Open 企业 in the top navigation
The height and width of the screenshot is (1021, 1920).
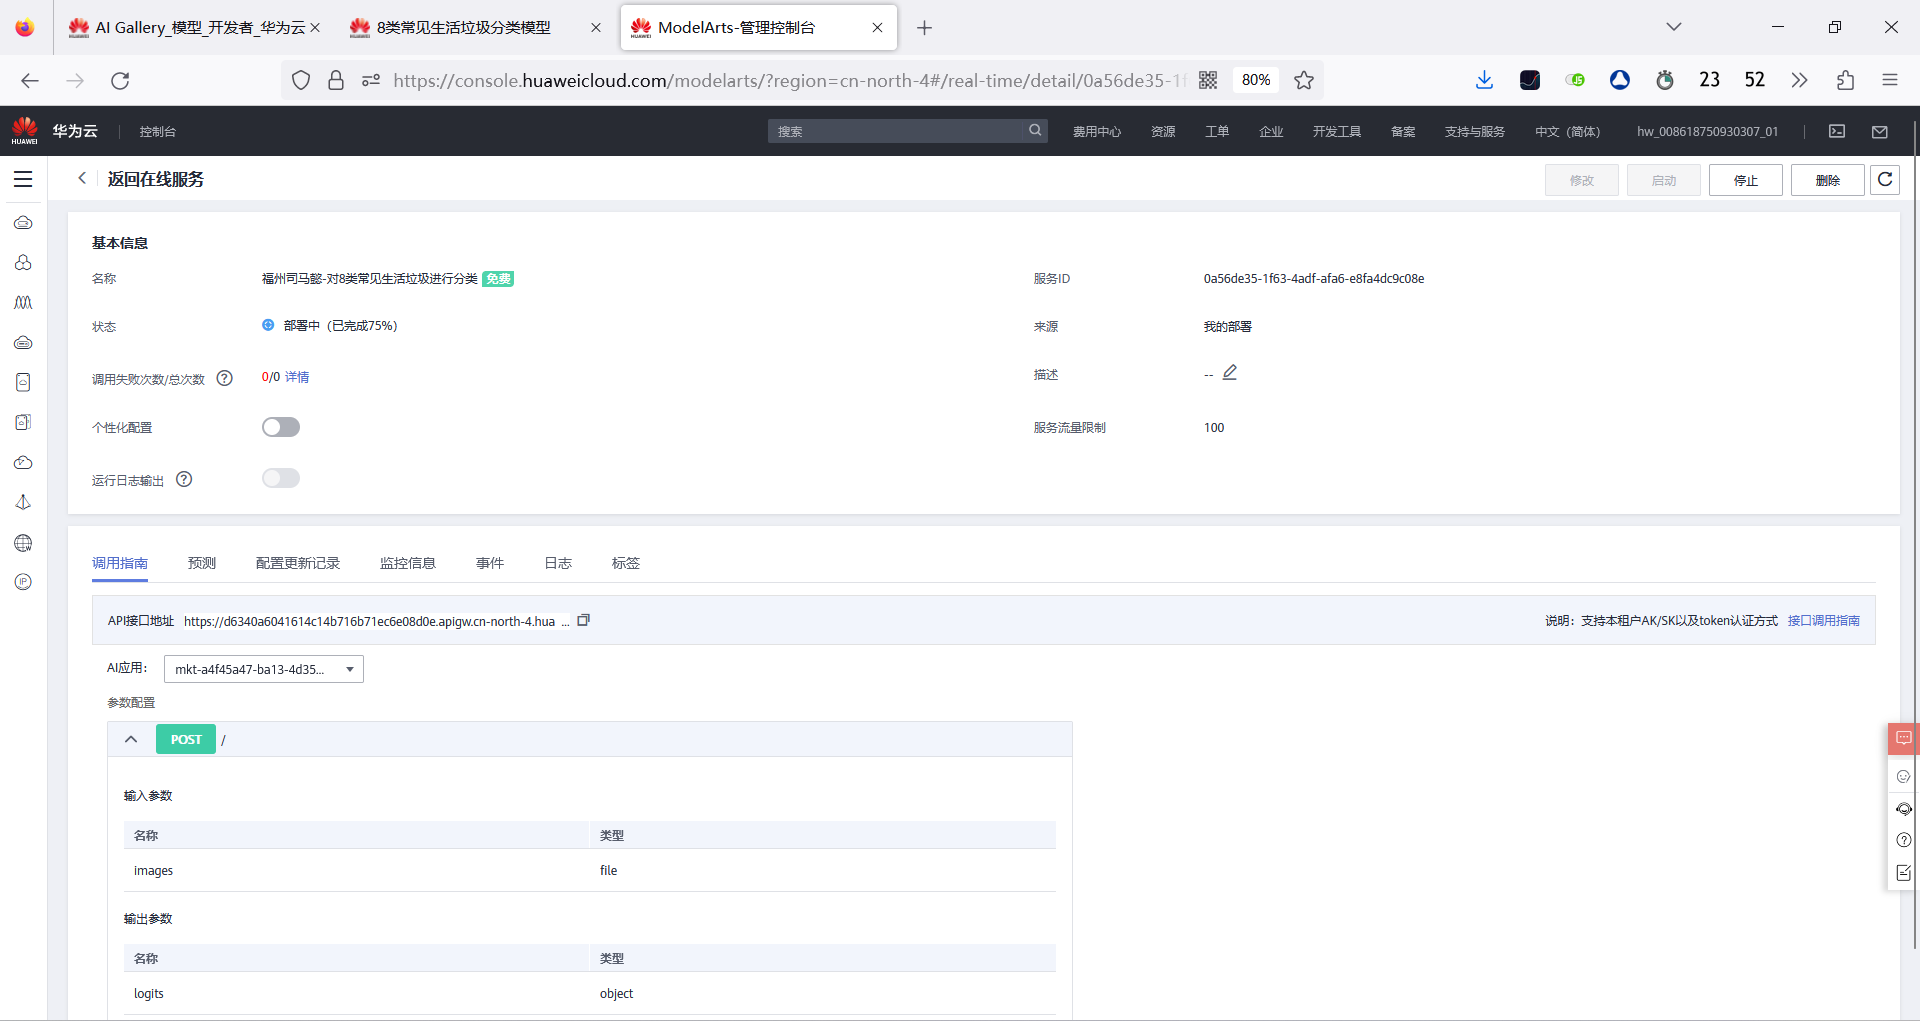(x=1271, y=131)
